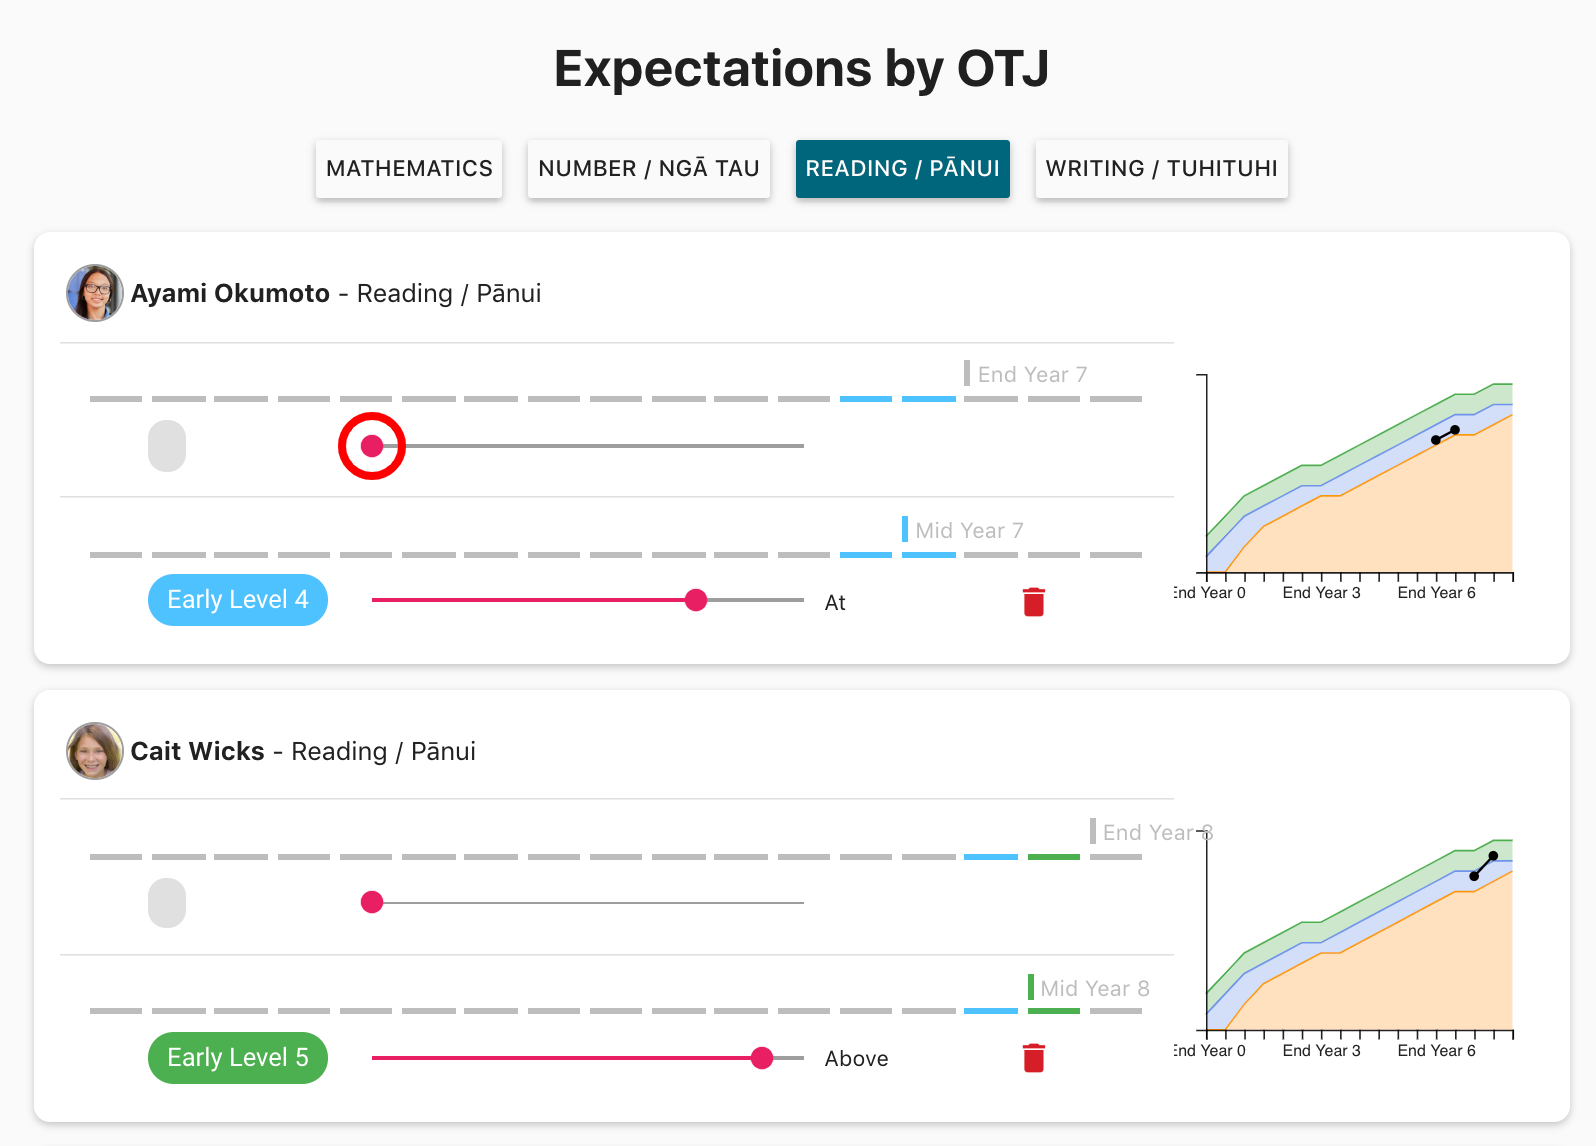Click the Mid Year 8 marker
Screen dimensions: 1596x1146
click(x=1093, y=989)
